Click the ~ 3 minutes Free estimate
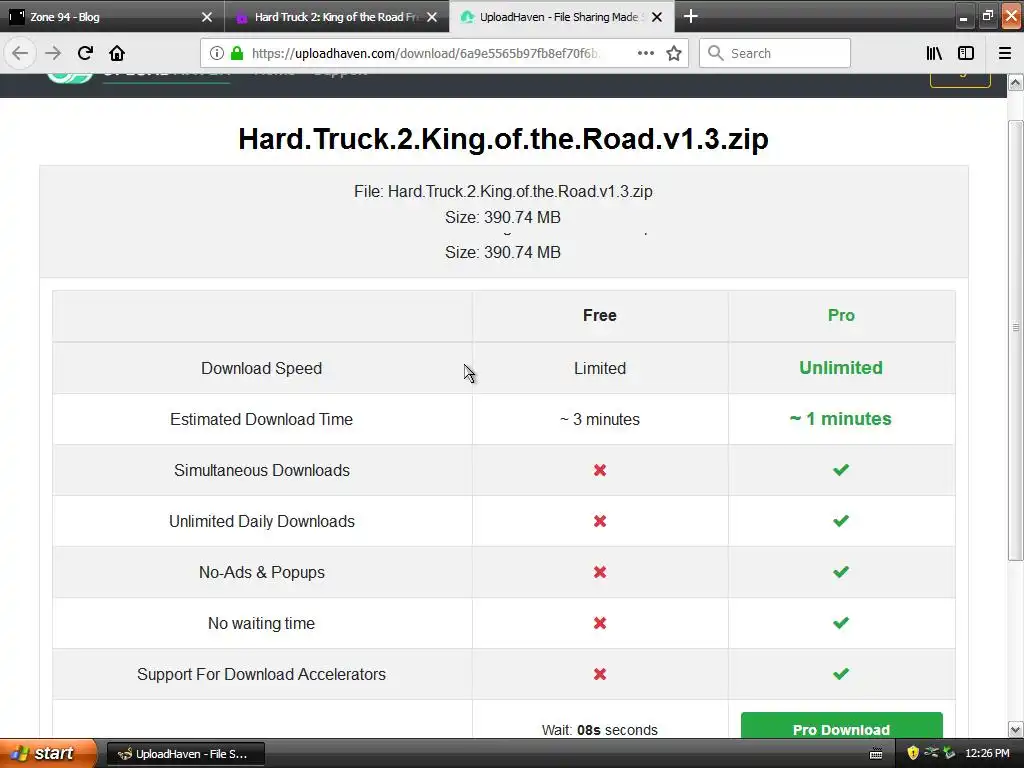Image resolution: width=1024 pixels, height=768 pixels. coord(600,419)
